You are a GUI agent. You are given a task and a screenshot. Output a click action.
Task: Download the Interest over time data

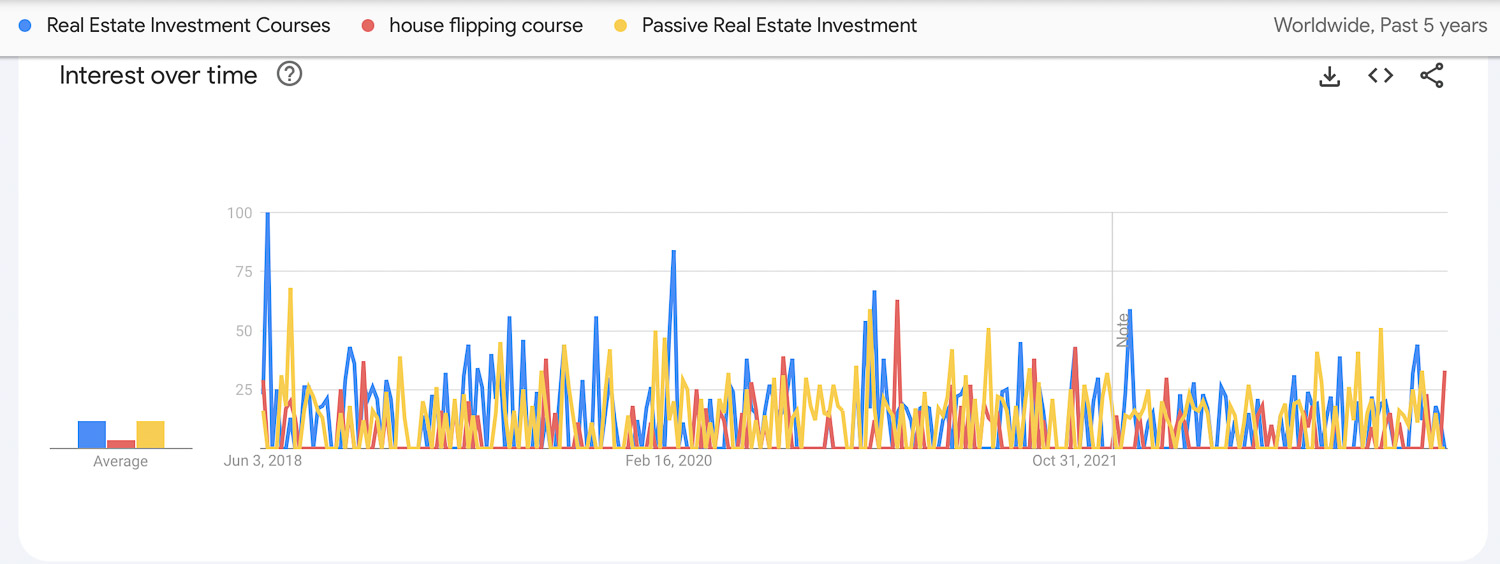1329,76
